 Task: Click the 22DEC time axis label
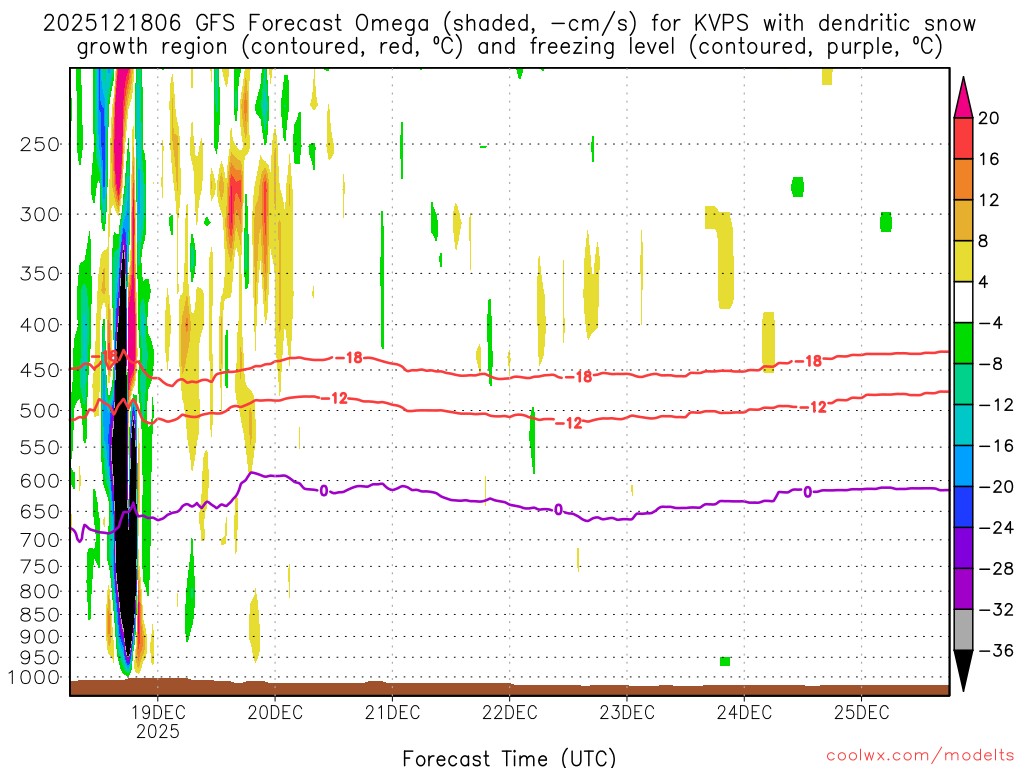509,712
